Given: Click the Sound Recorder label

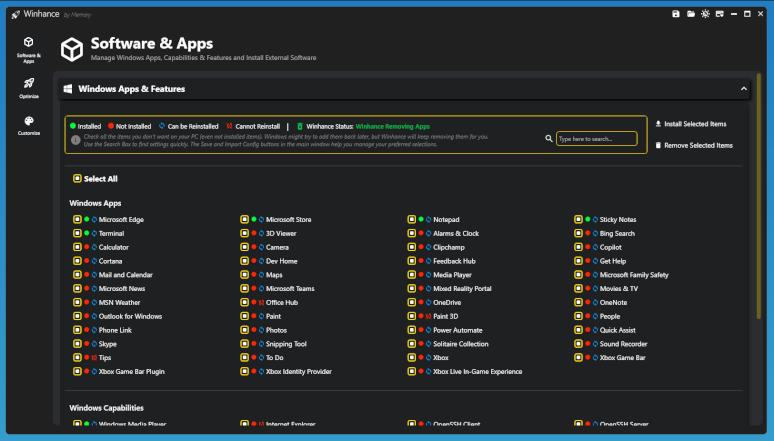Looking at the screenshot, I should (623, 344).
